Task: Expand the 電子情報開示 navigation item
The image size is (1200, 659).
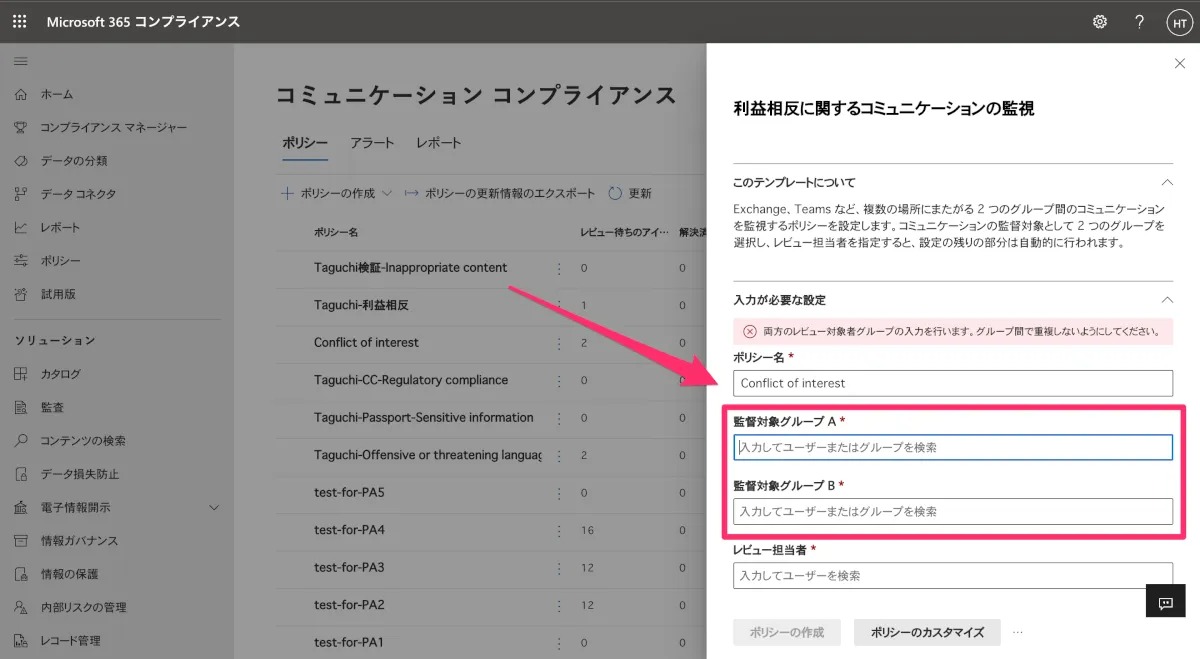Action: [x=213, y=507]
